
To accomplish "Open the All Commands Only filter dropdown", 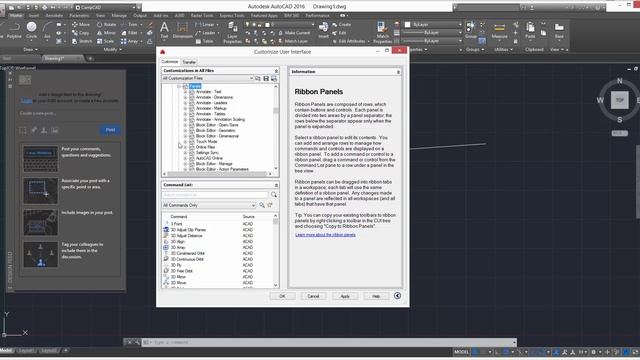I will point(209,205).
